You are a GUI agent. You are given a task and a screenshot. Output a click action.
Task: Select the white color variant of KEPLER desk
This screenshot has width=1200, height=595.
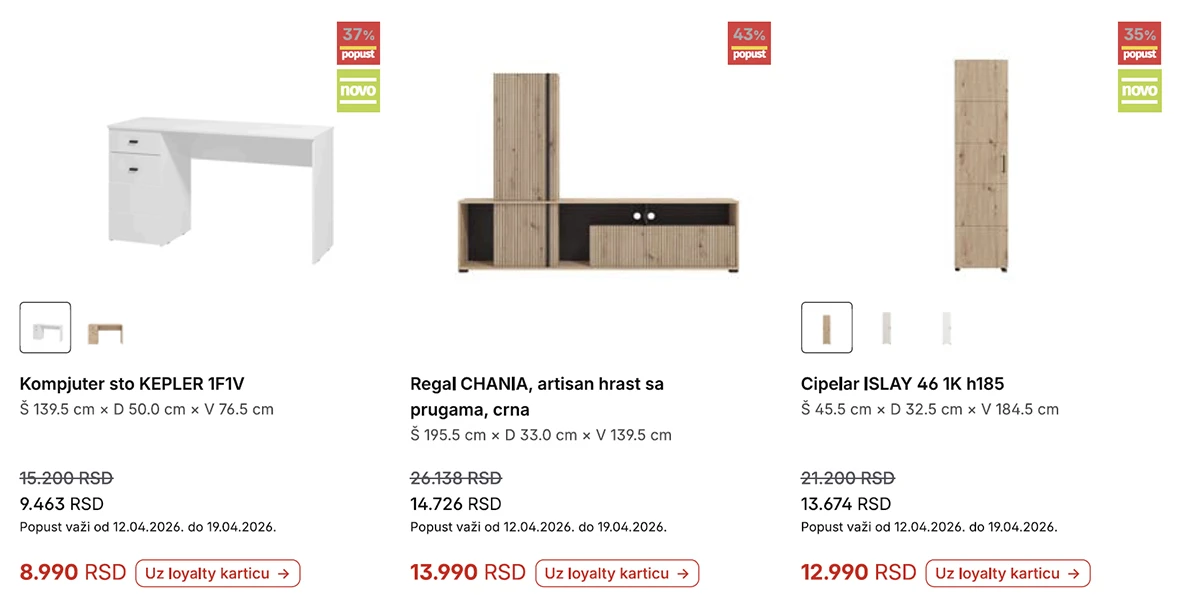click(45, 327)
